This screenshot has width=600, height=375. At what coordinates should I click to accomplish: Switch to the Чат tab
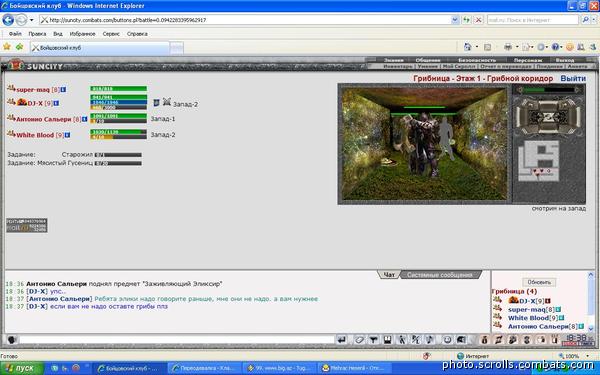coord(389,275)
